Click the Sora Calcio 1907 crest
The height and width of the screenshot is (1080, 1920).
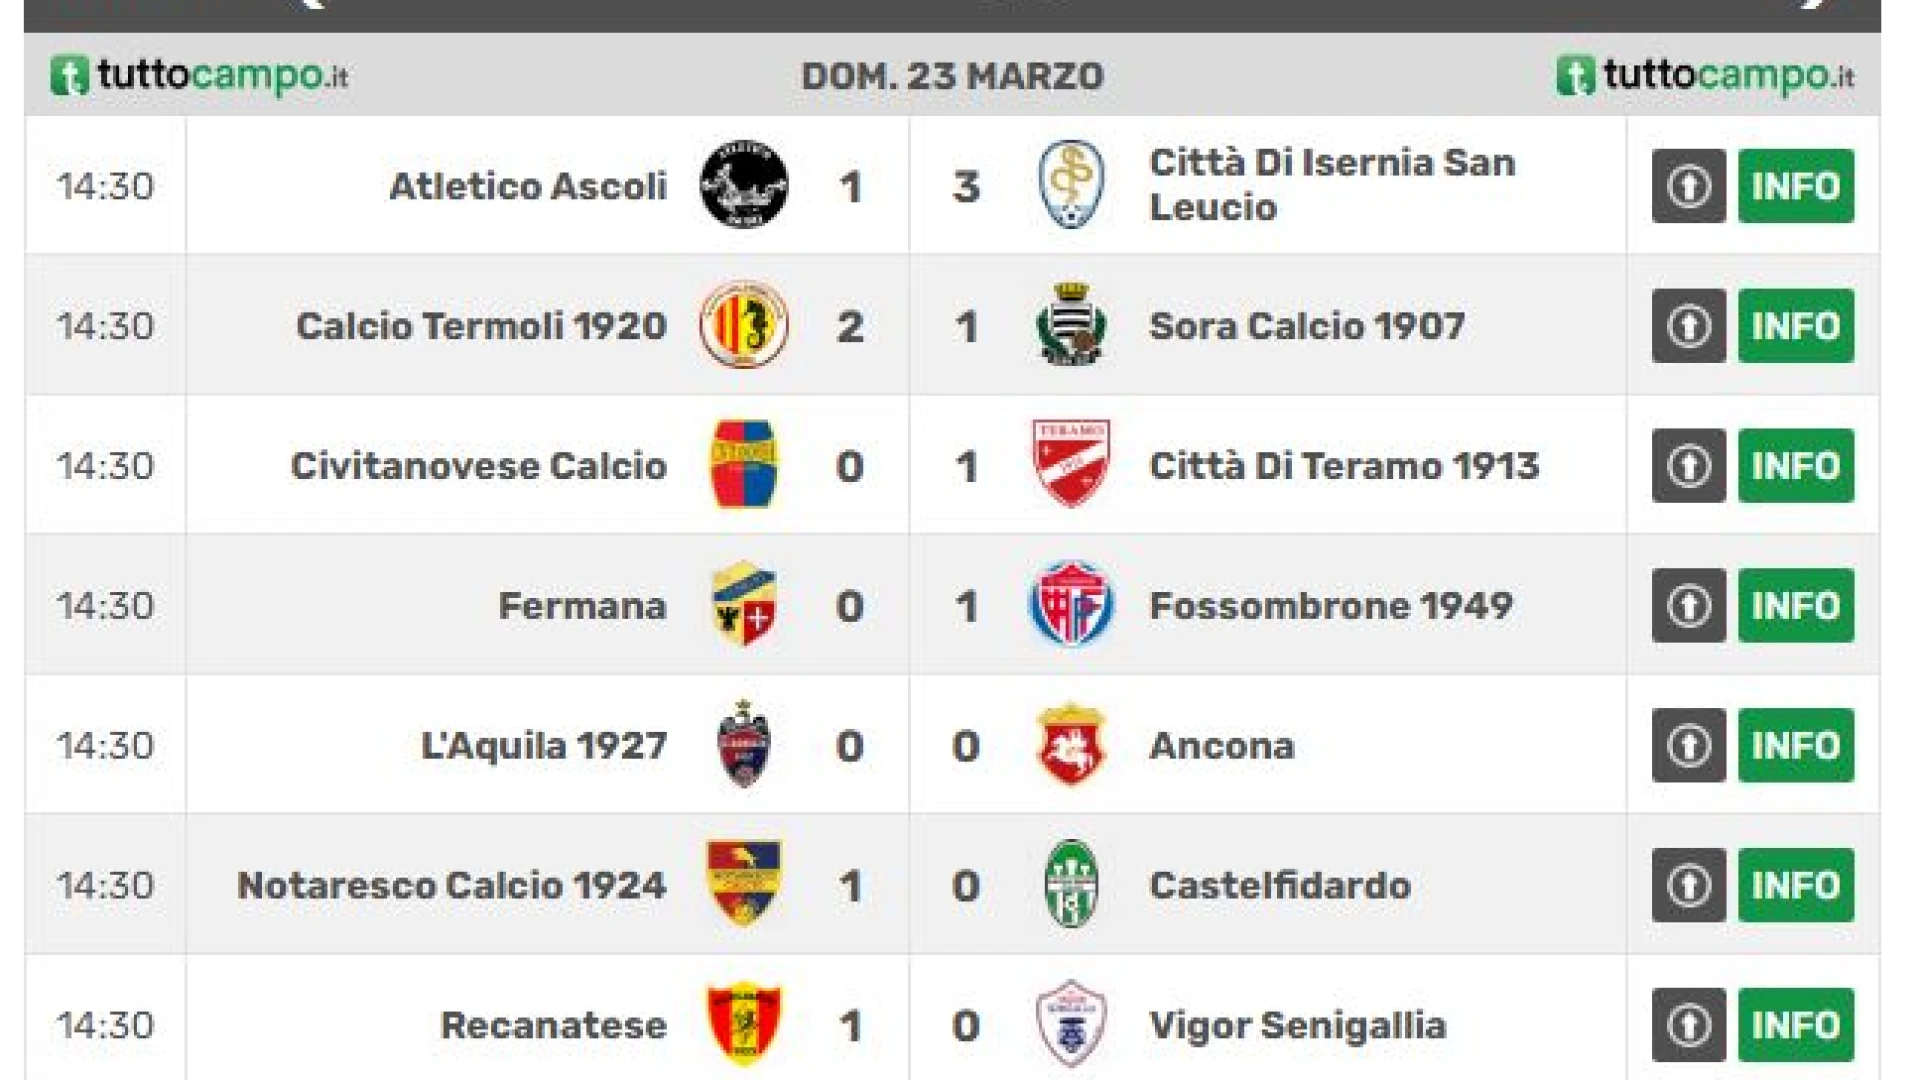1071,325
